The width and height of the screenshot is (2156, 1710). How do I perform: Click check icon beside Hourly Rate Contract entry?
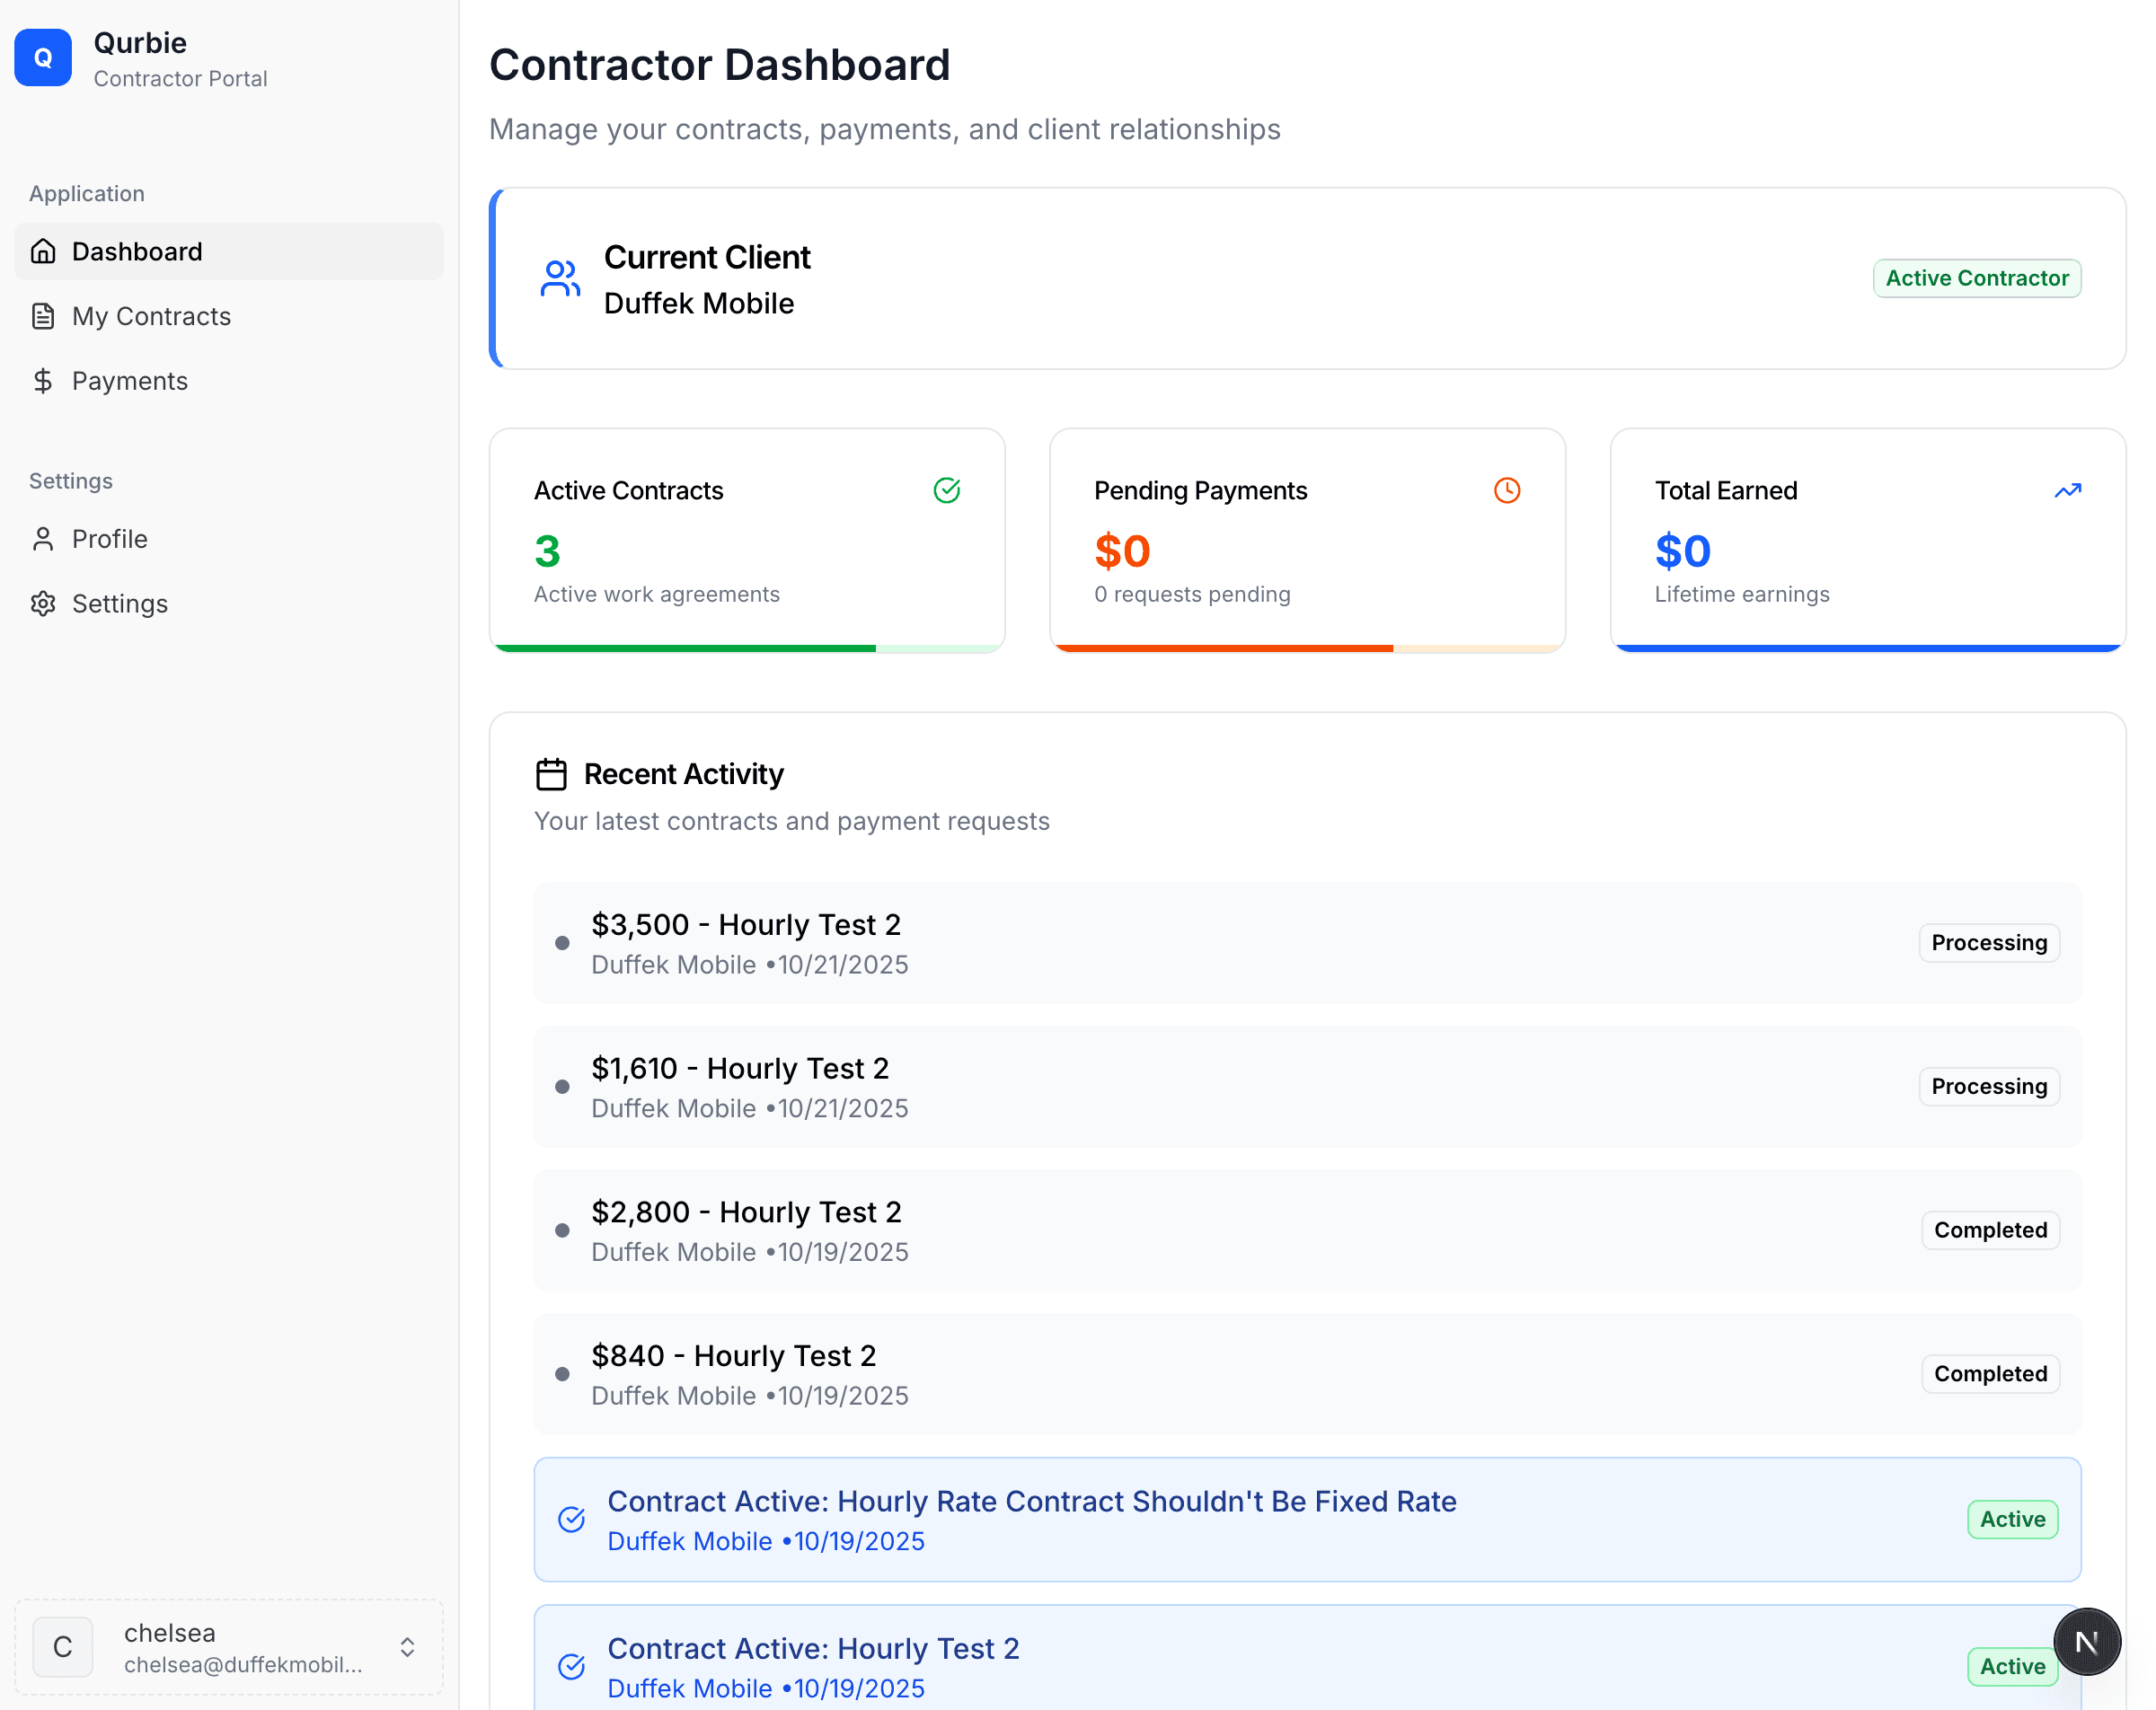(571, 1519)
